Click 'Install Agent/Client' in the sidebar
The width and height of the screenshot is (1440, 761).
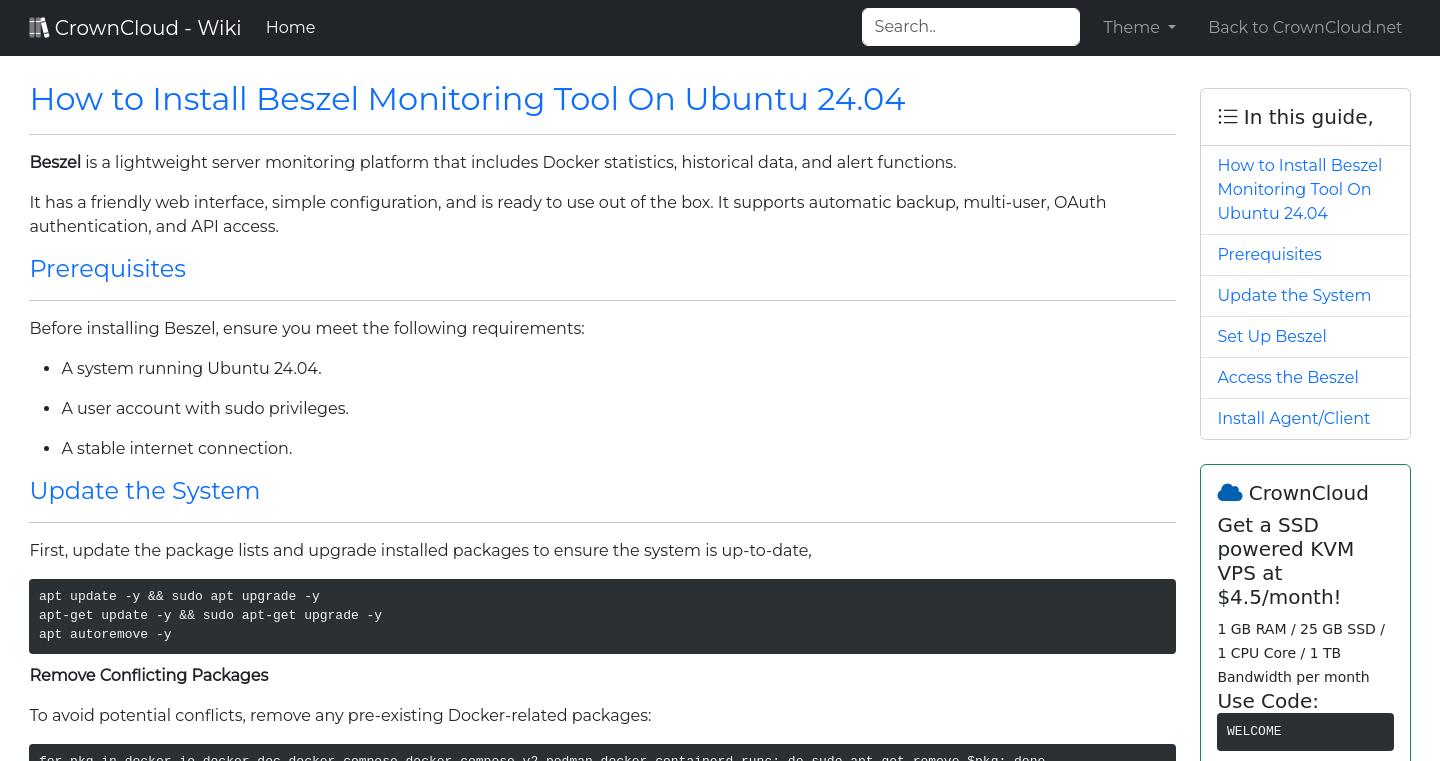click(1294, 418)
